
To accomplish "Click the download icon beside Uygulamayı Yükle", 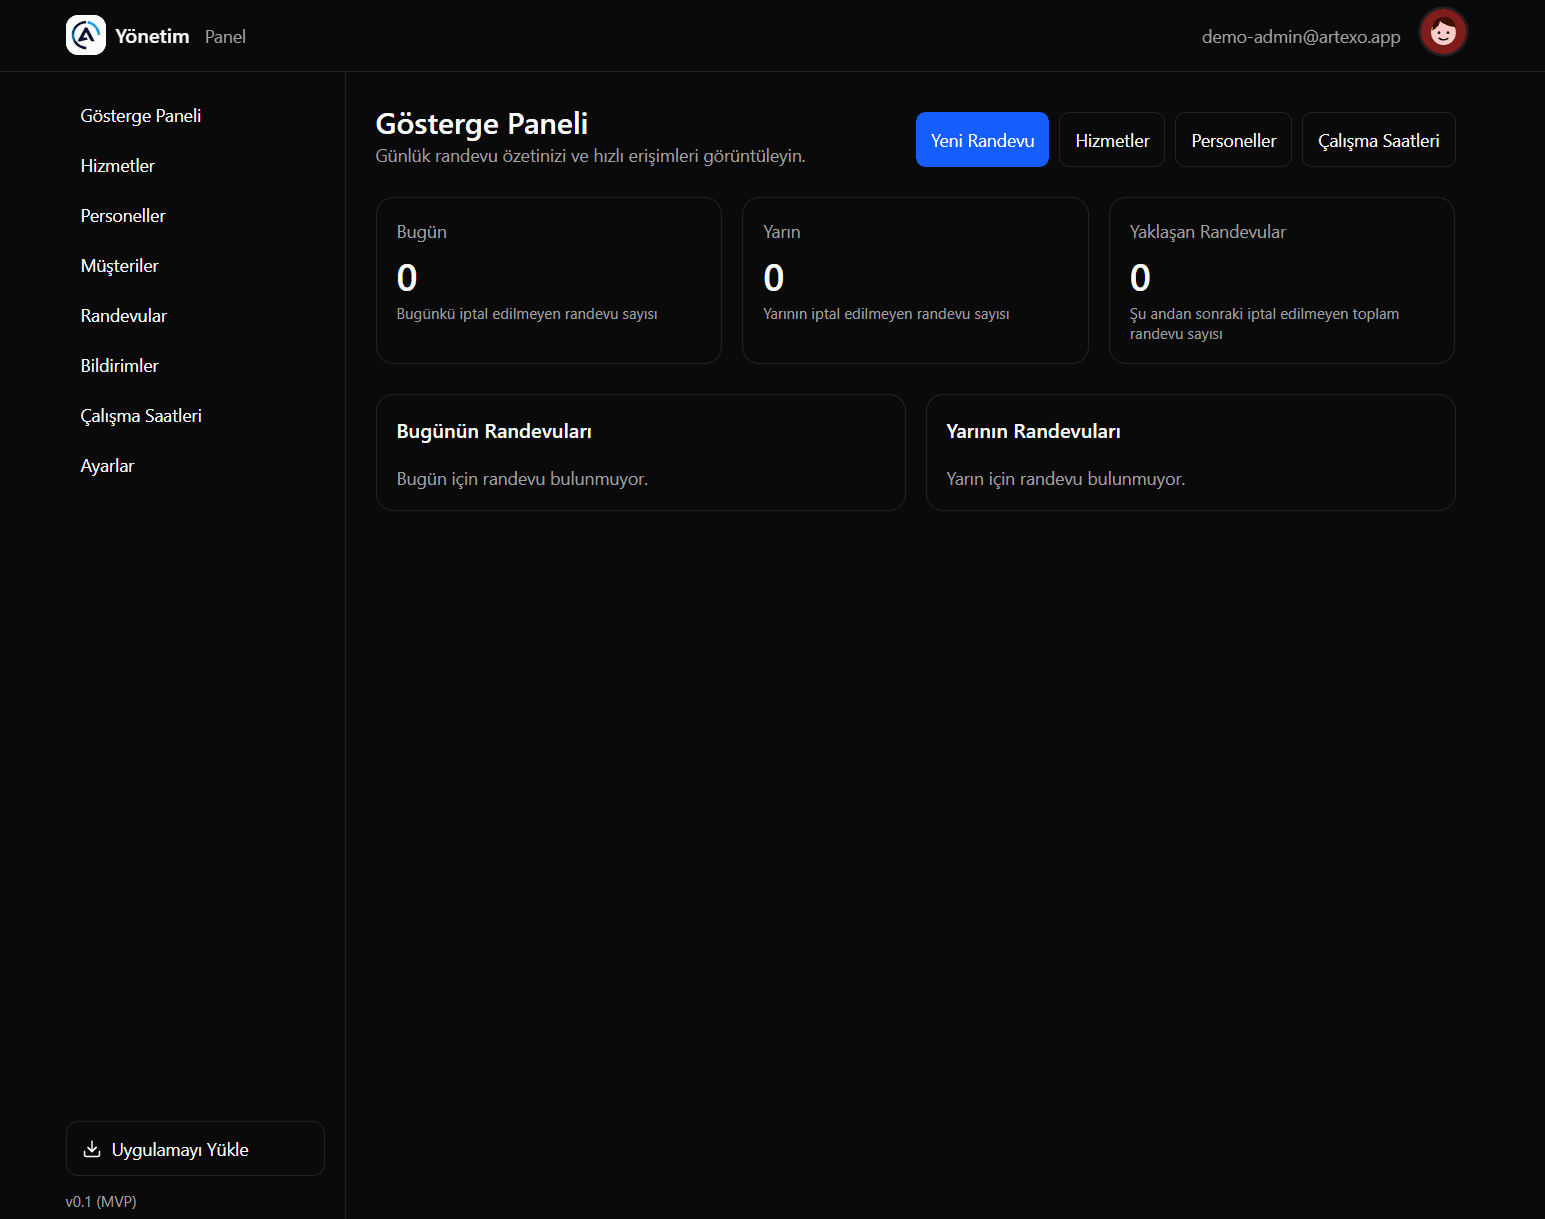I will tap(92, 1149).
